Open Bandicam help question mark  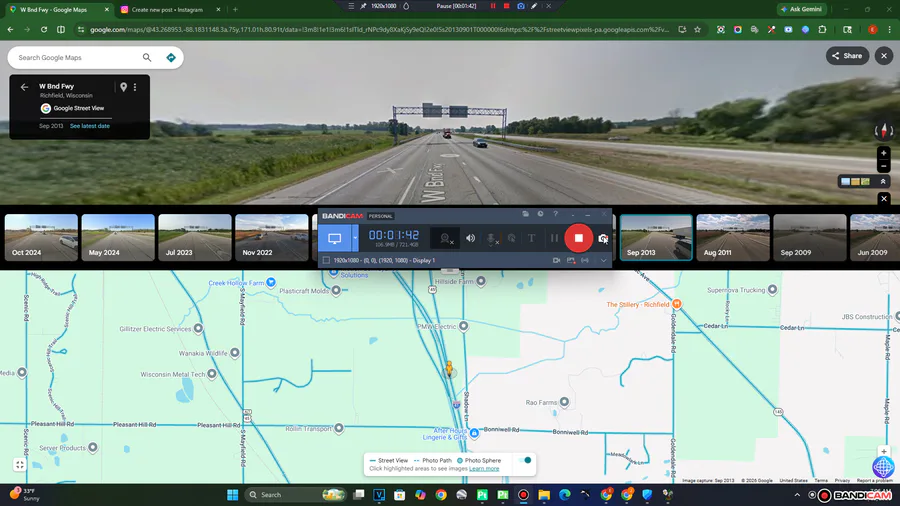555,214
